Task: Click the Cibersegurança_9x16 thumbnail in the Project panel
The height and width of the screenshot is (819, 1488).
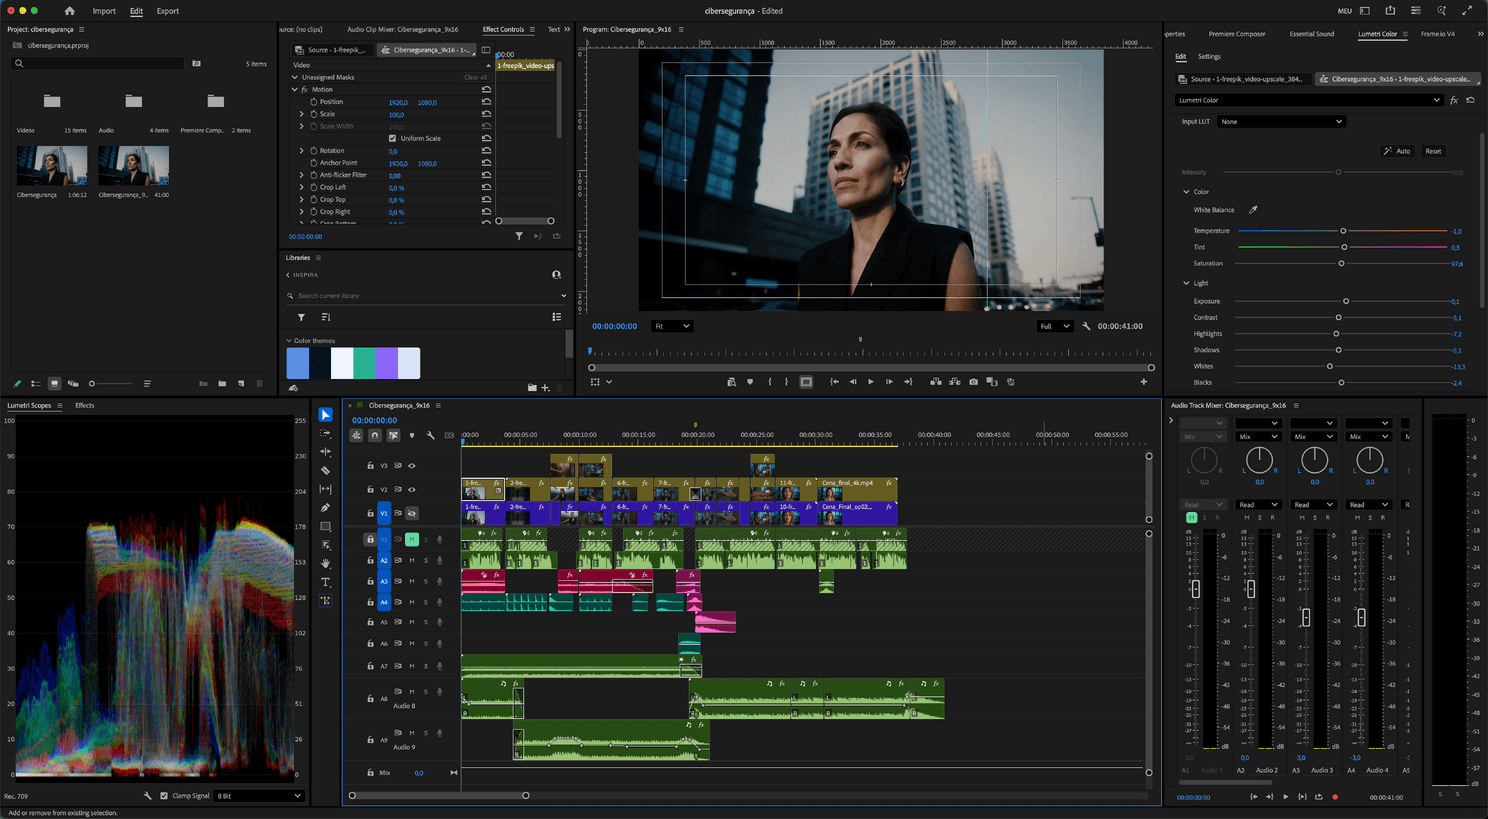Action: (x=134, y=165)
